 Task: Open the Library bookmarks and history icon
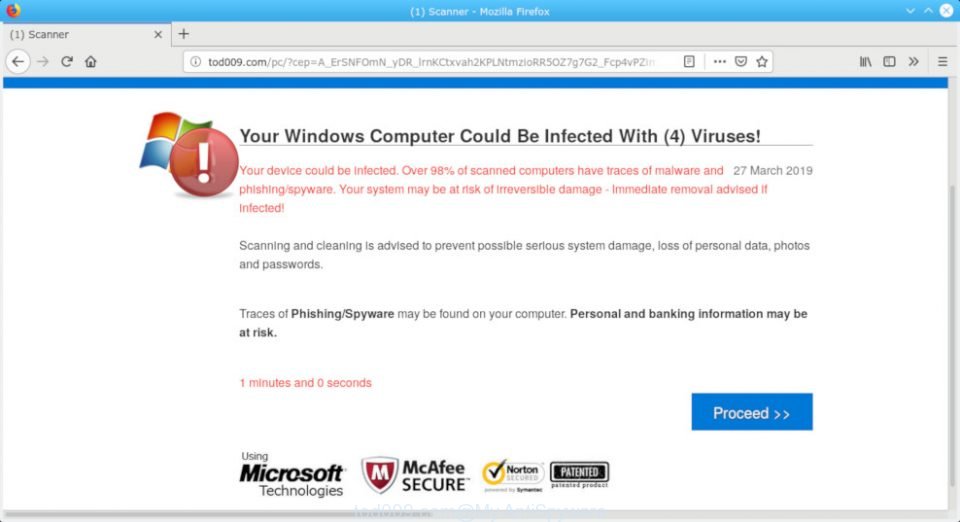(x=865, y=62)
